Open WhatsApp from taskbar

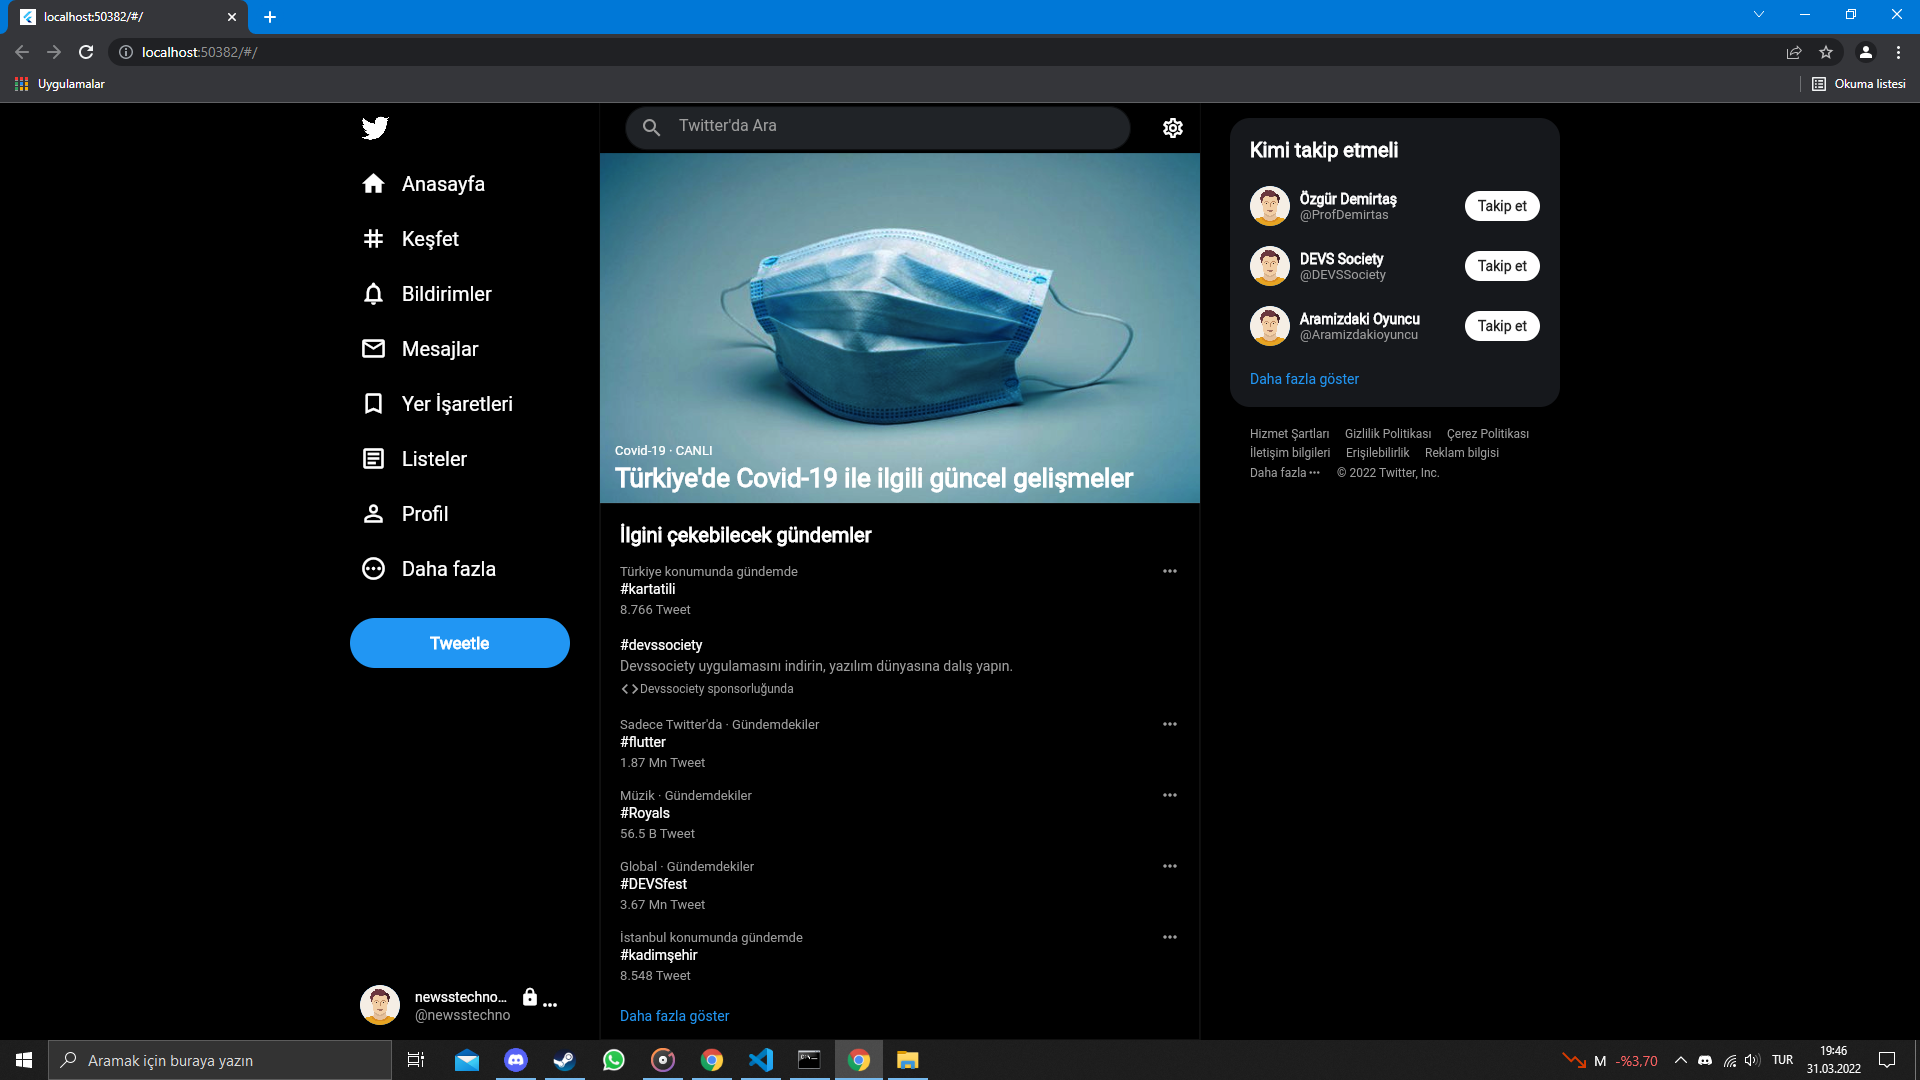(x=614, y=1060)
